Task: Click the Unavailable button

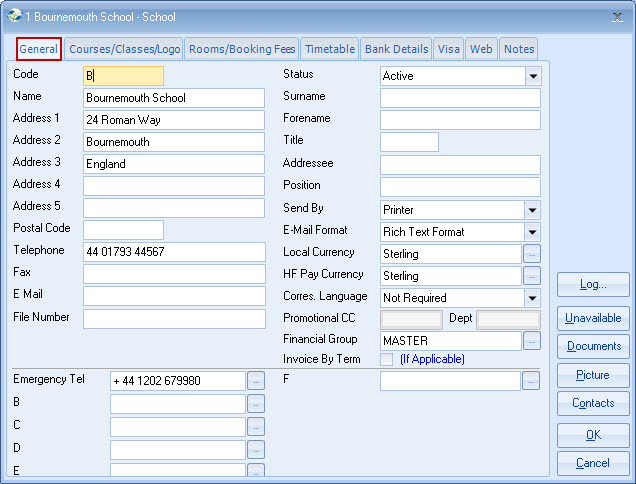Action: coord(593,318)
